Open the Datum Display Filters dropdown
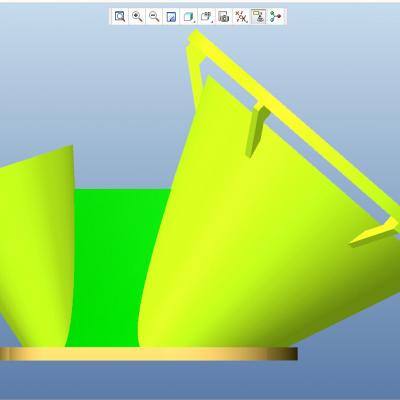Viewport: 400px width, 400px height. tap(241, 16)
